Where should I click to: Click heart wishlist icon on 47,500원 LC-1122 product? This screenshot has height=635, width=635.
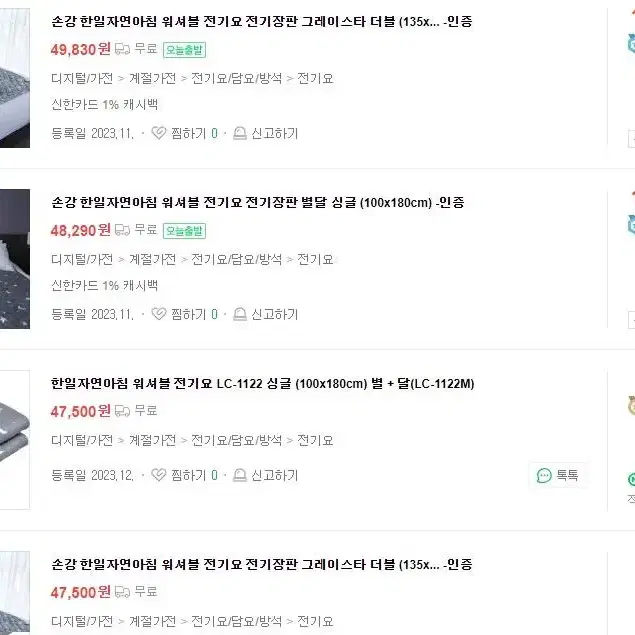coord(159,475)
